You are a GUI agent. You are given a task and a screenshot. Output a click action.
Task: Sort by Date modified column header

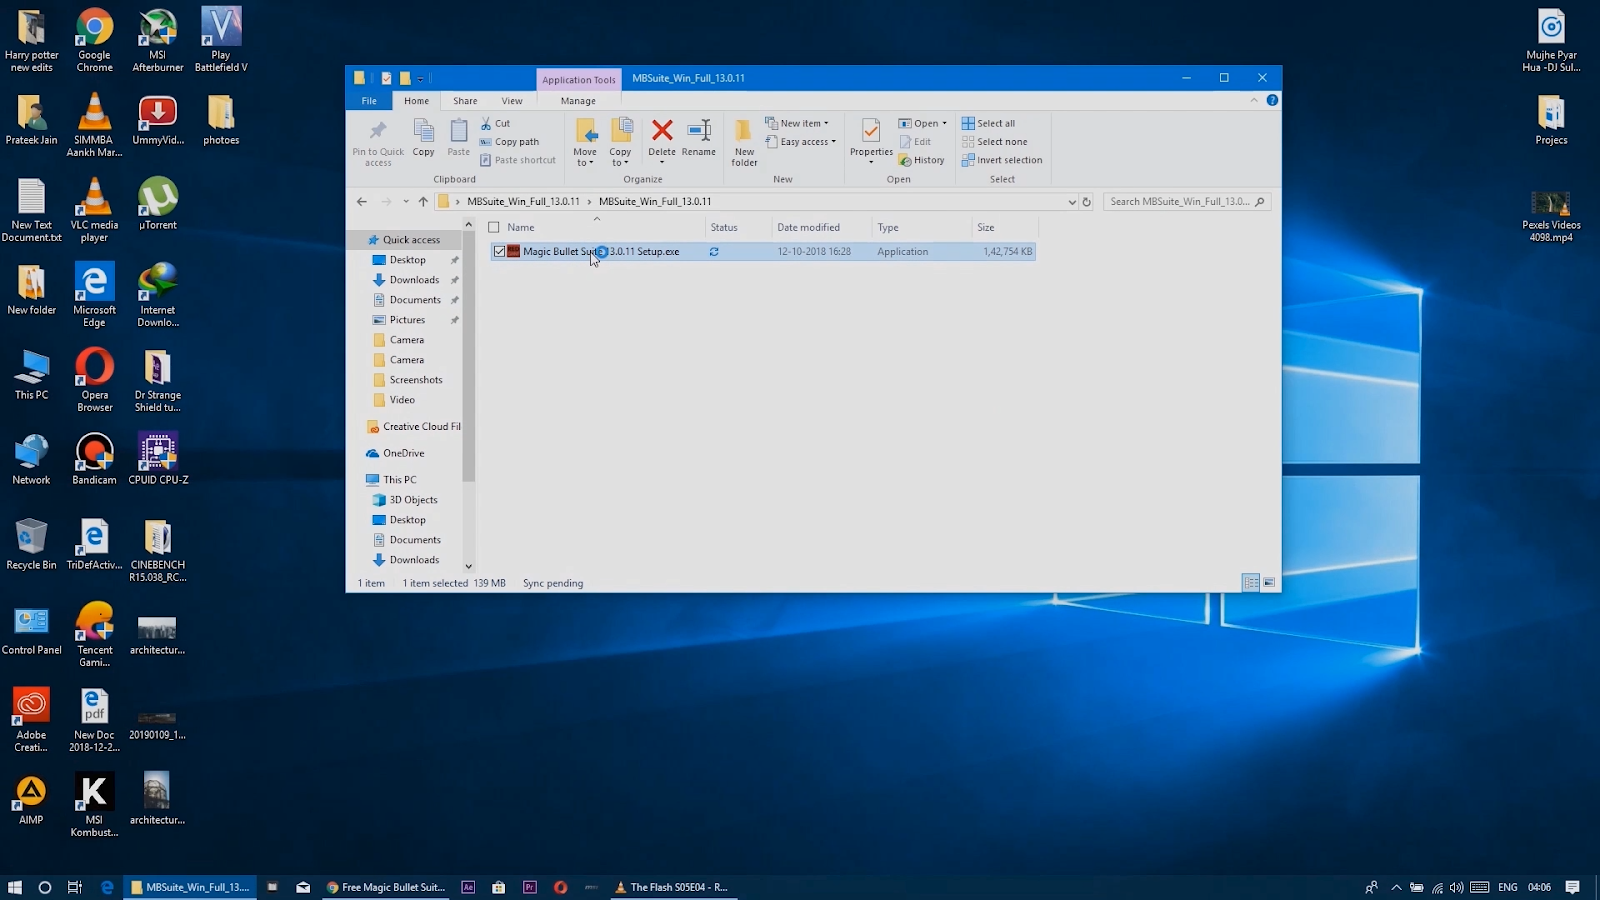tap(821, 228)
